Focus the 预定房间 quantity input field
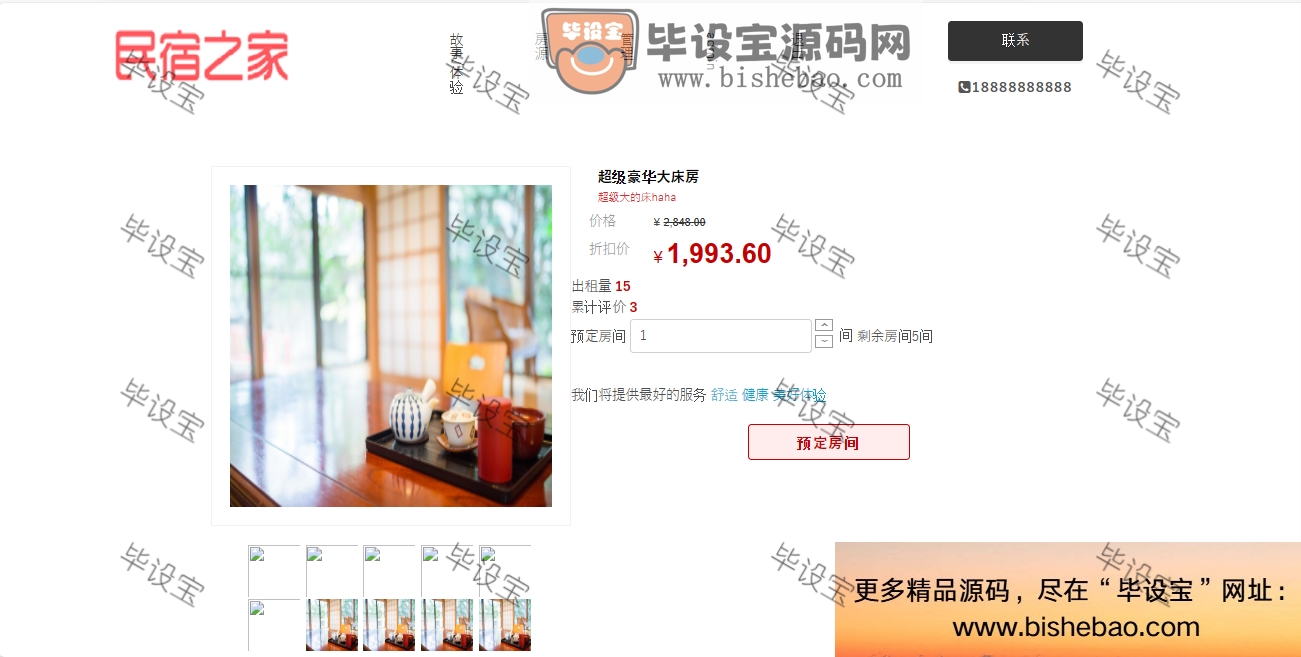The width and height of the screenshot is (1301, 657). click(x=721, y=336)
